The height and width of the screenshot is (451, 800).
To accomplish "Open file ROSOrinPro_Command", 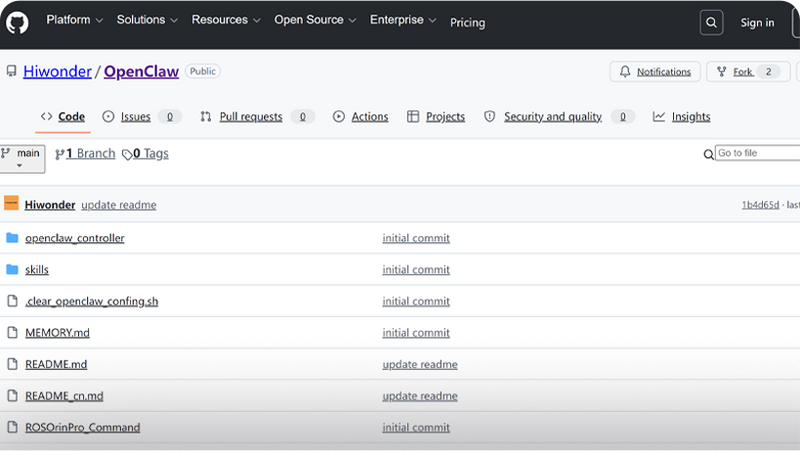I will [83, 428].
